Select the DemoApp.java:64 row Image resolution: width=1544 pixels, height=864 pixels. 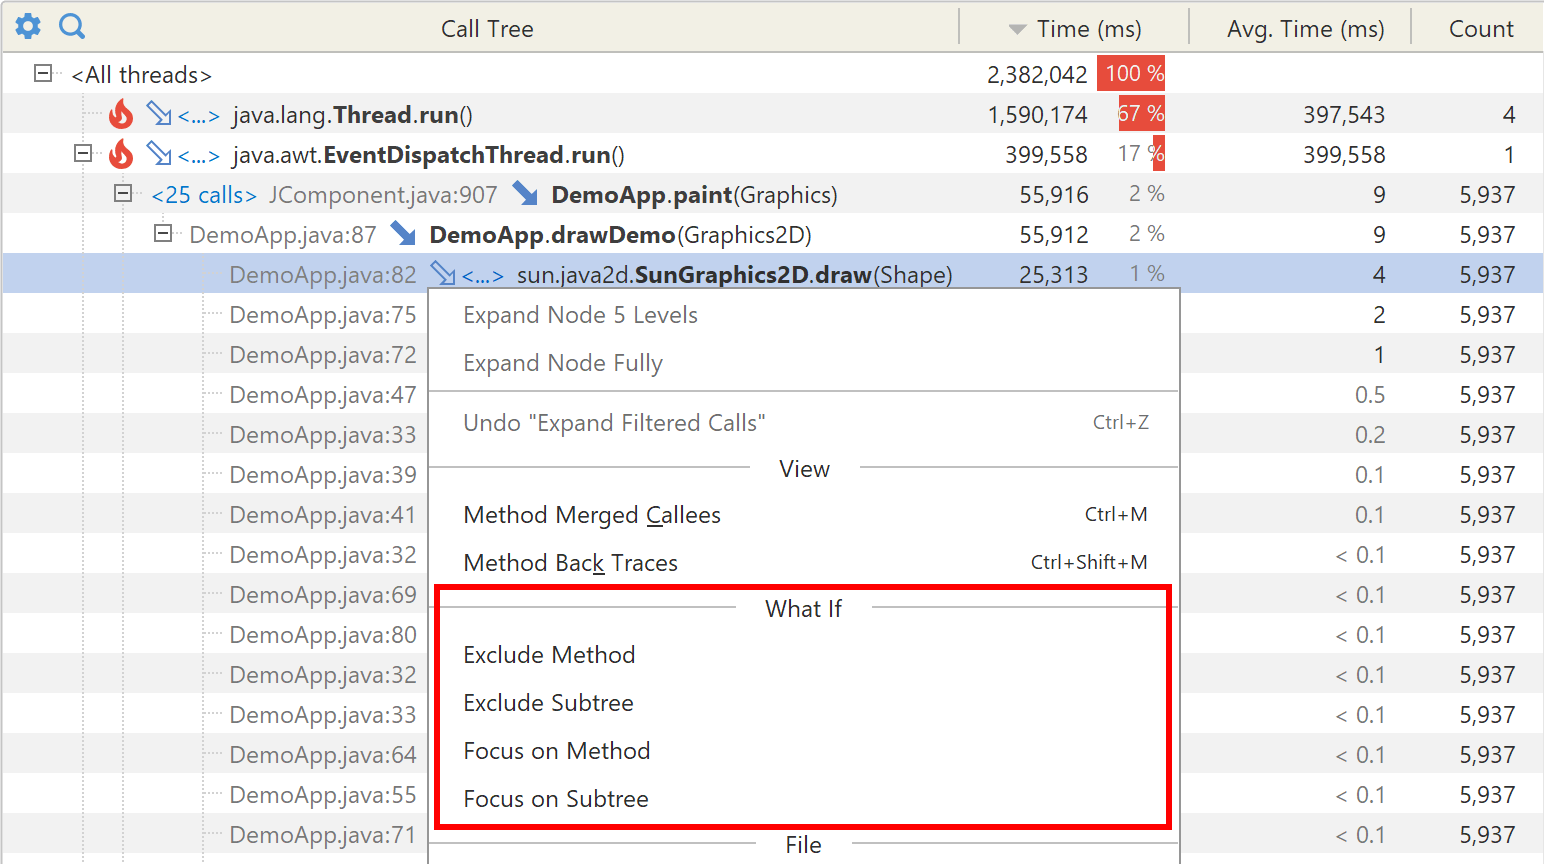[322, 755]
